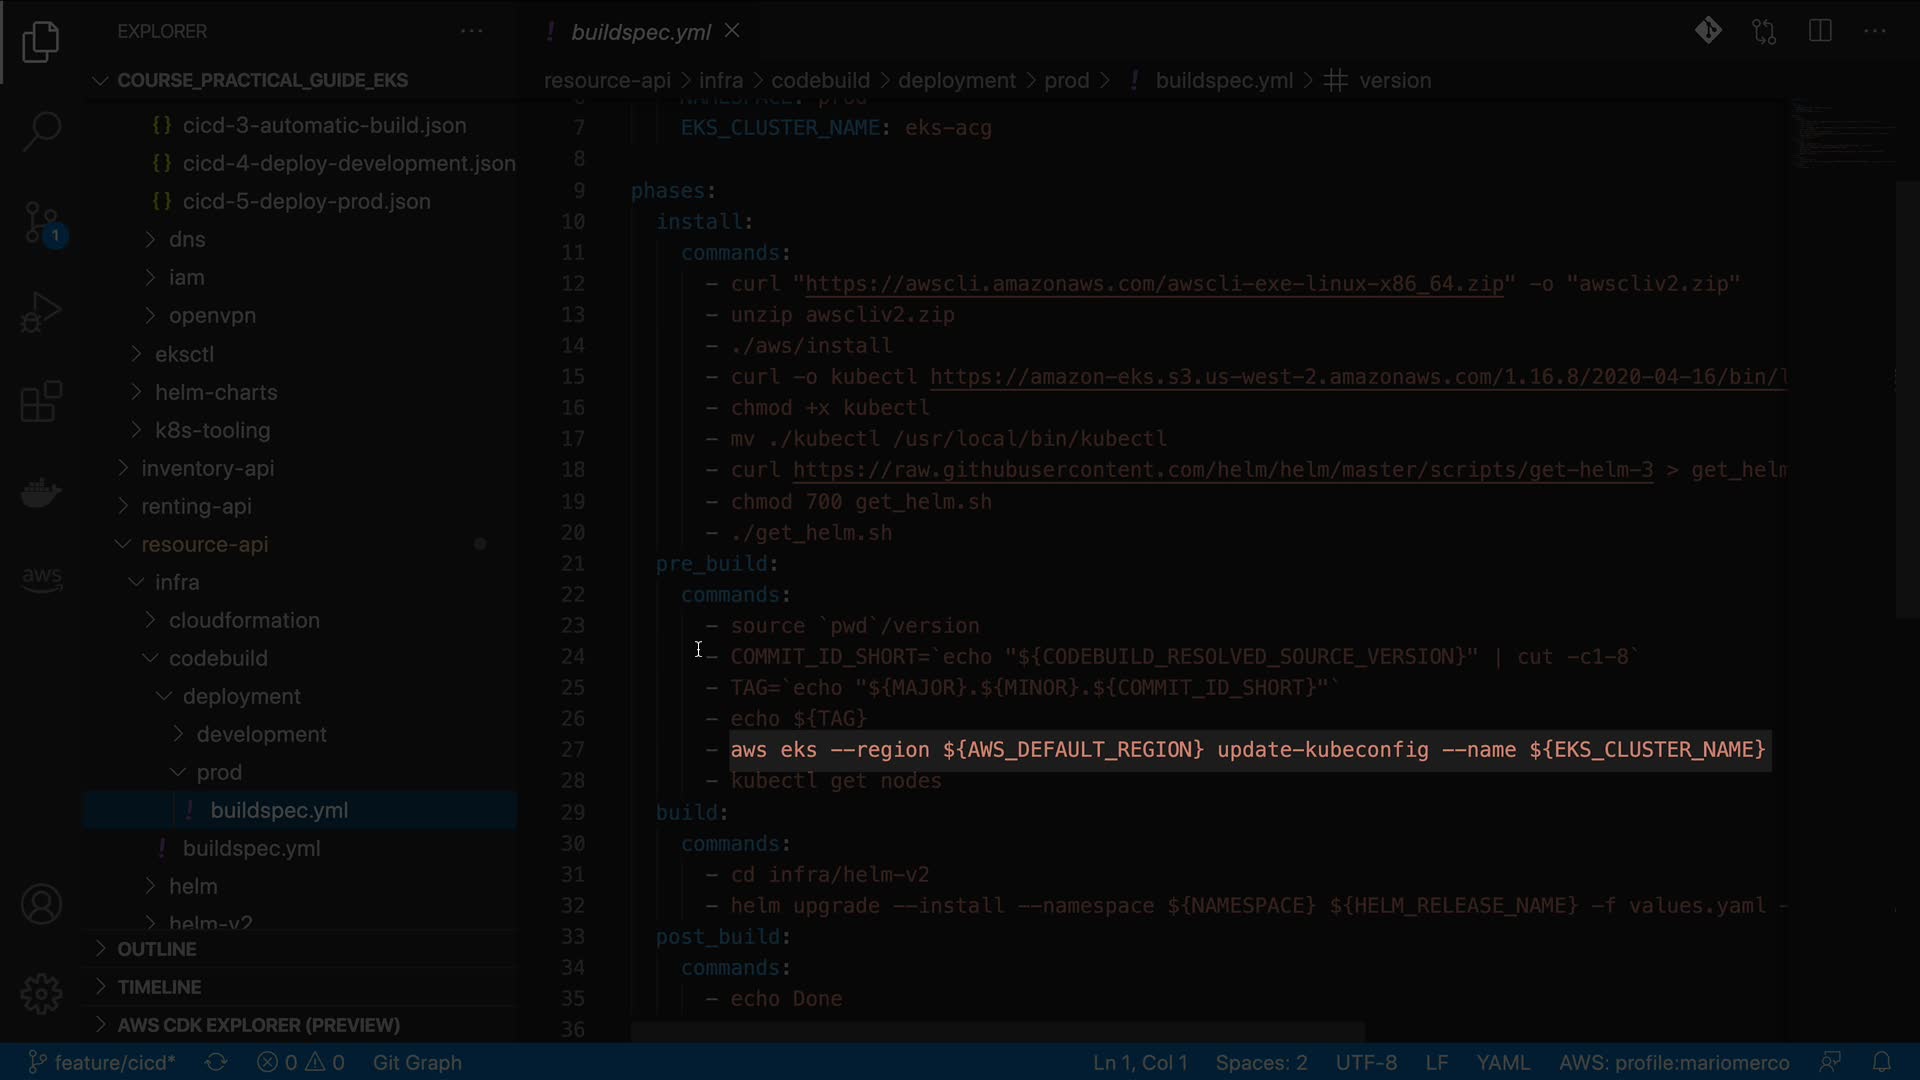Open the Accounts icon in activity bar
Screen dimensions: 1920x1080
pyautogui.click(x=41, y=904)
